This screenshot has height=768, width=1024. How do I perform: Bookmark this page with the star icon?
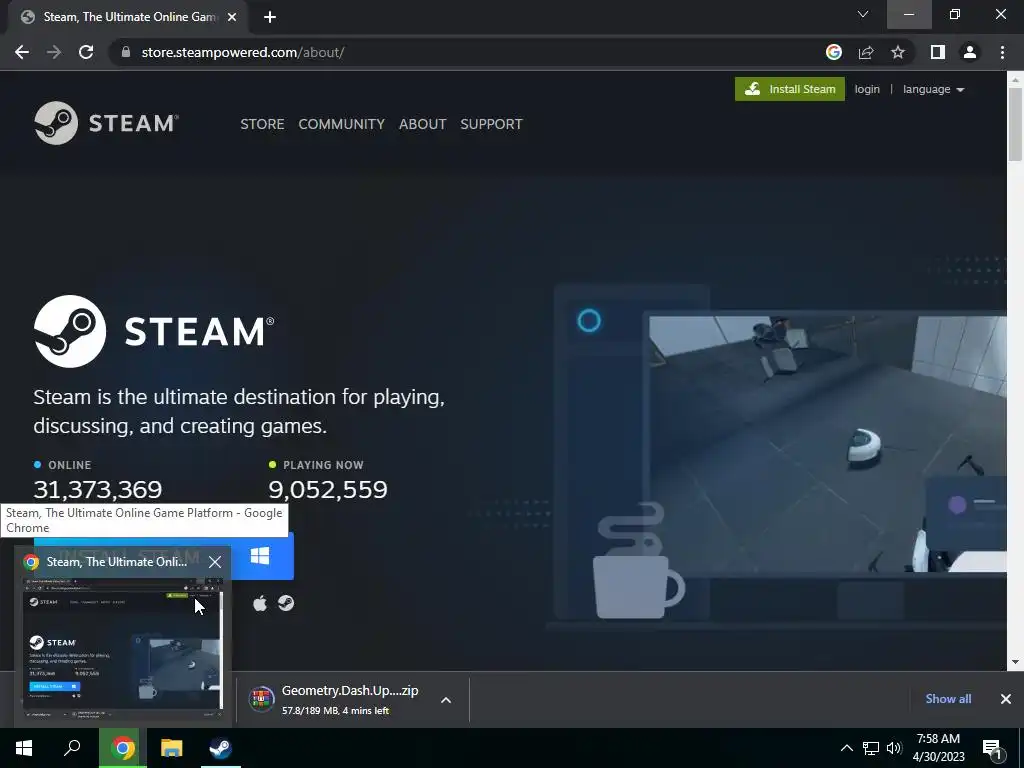pyautogui.click(x=898, y=52)
